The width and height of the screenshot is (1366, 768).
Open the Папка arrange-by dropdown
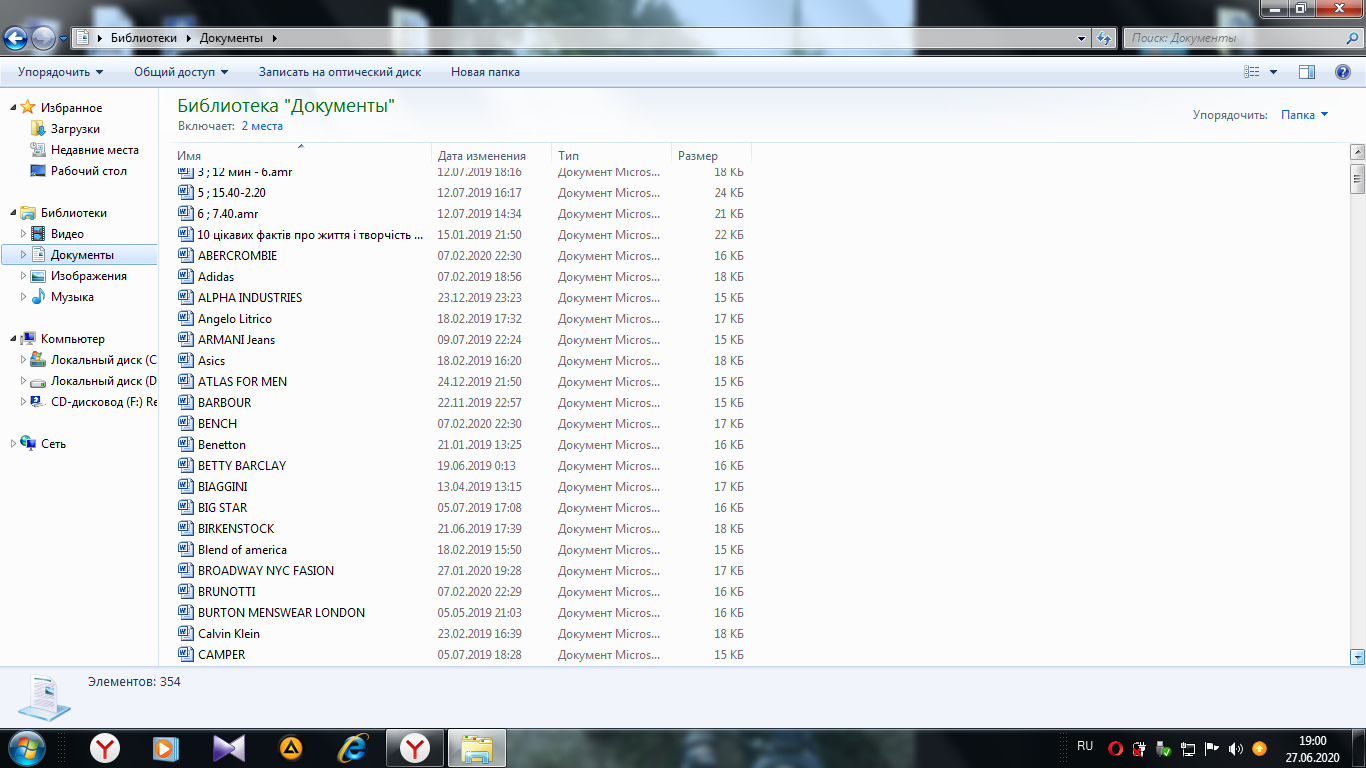1305,115
